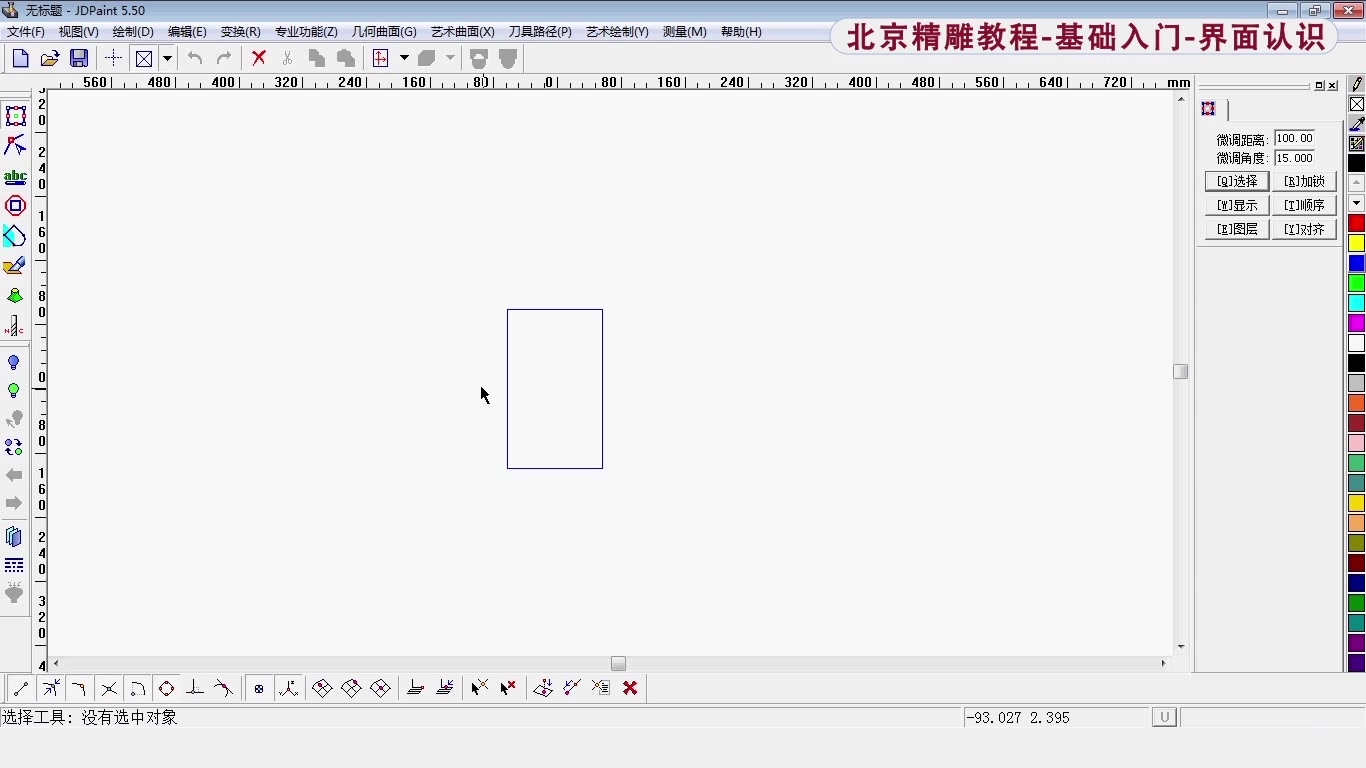Screen dimensions: 1366x768
Task: Open the NC toolpath icon in left toolbar
Action: (x=15, y=326)
